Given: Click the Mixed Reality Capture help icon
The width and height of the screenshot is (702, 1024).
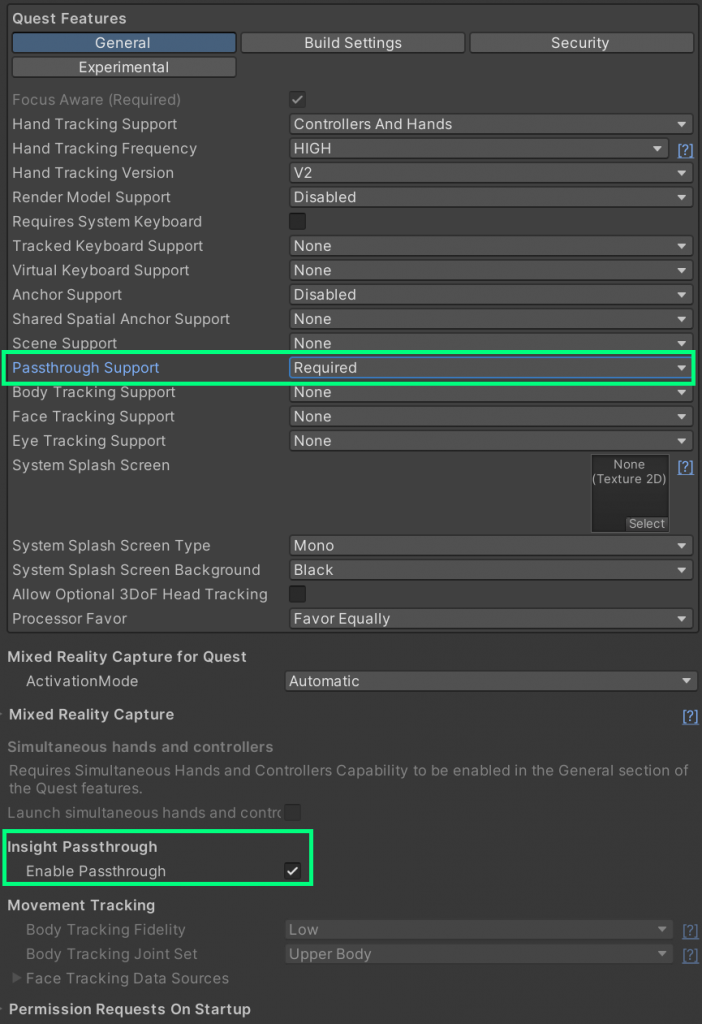Looking at the screenshot, I should point(690,716).
